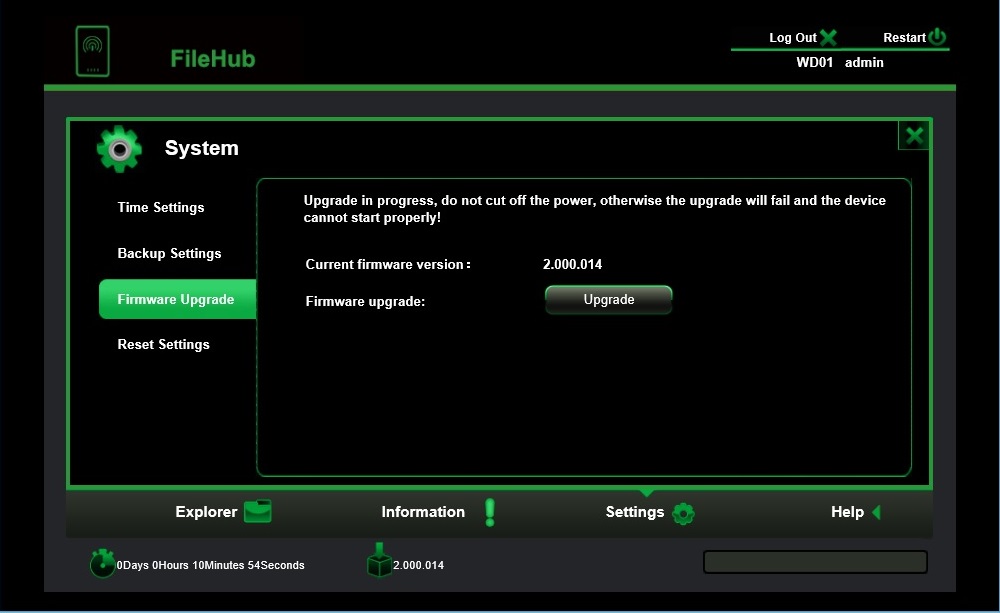This screenshot has height=613, width=1000.
Task: Click the Log Out text link
Action: tap(793, 38)
